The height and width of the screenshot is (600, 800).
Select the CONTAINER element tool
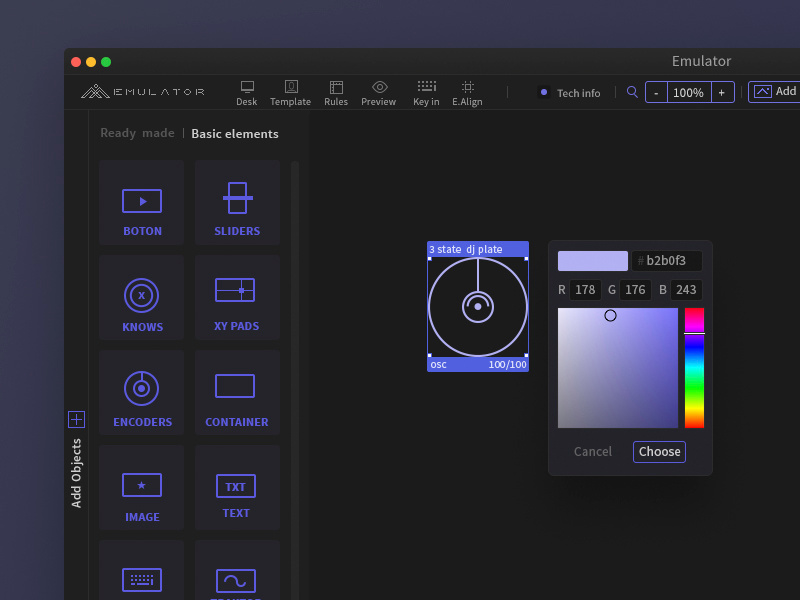pos(236,394)
